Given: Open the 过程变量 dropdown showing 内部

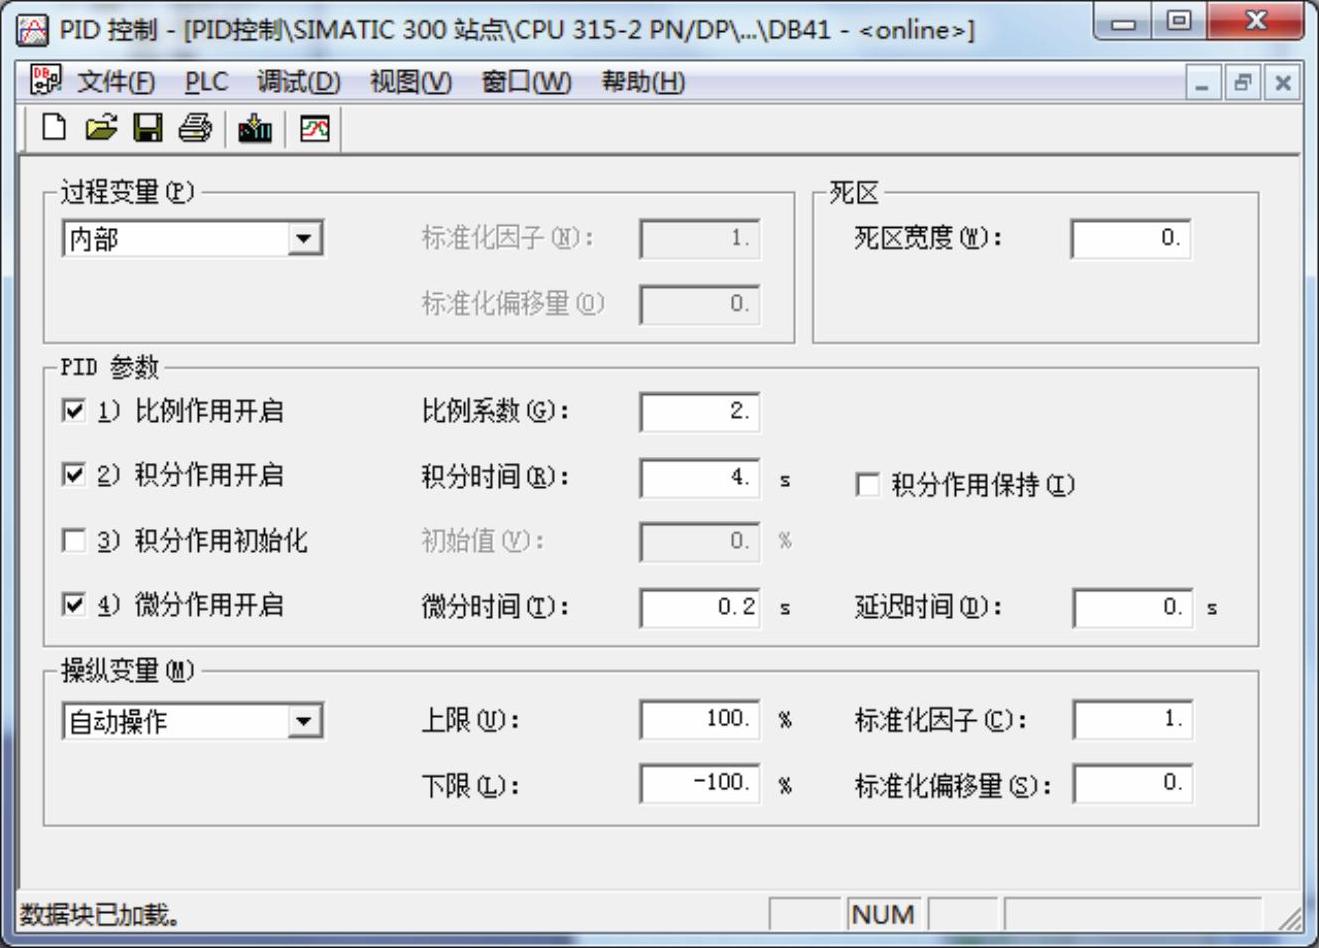Looking at the screenshot, I should [193, 239].
